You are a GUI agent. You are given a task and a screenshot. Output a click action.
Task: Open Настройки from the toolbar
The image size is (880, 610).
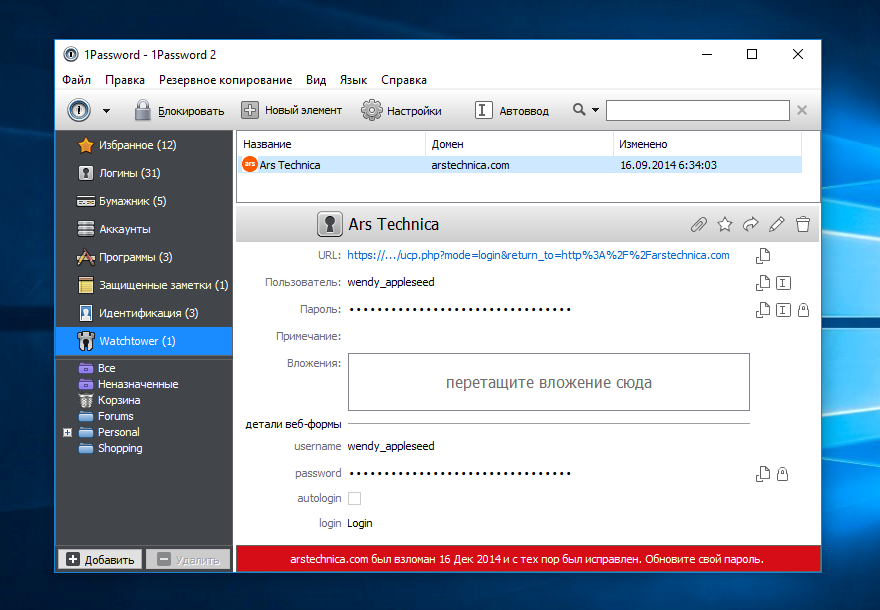(401, 111)
